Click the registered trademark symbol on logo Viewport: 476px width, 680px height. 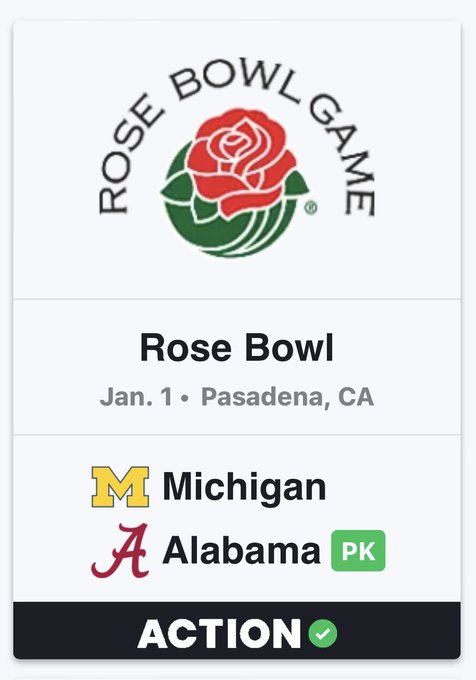pos(311,208)
